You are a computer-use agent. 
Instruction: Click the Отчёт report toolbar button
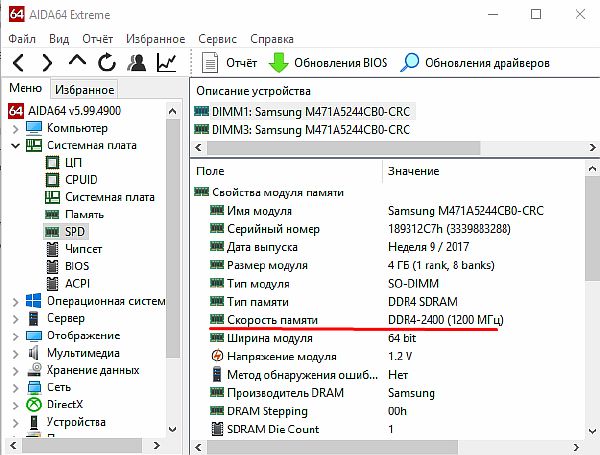pos(229,63)
